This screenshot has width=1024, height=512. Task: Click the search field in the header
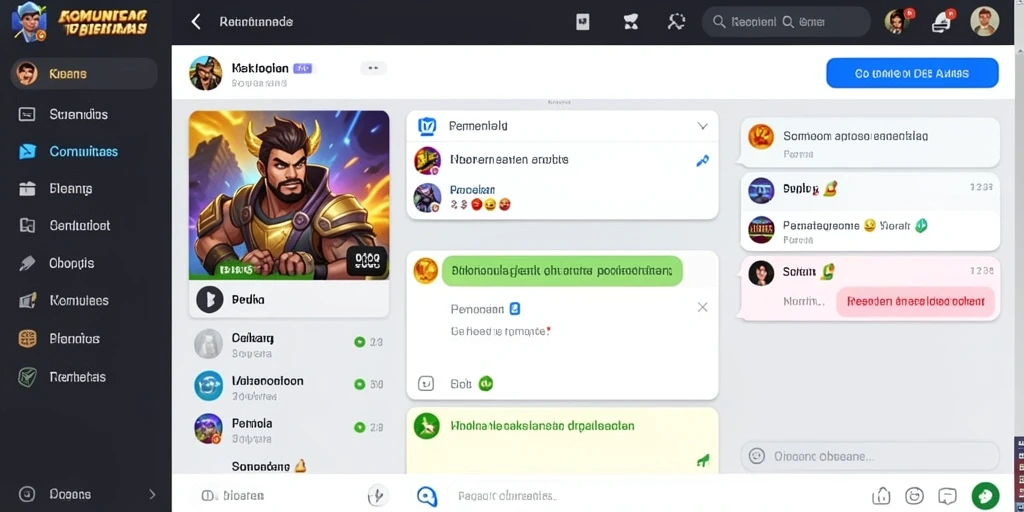click(786, 22)
